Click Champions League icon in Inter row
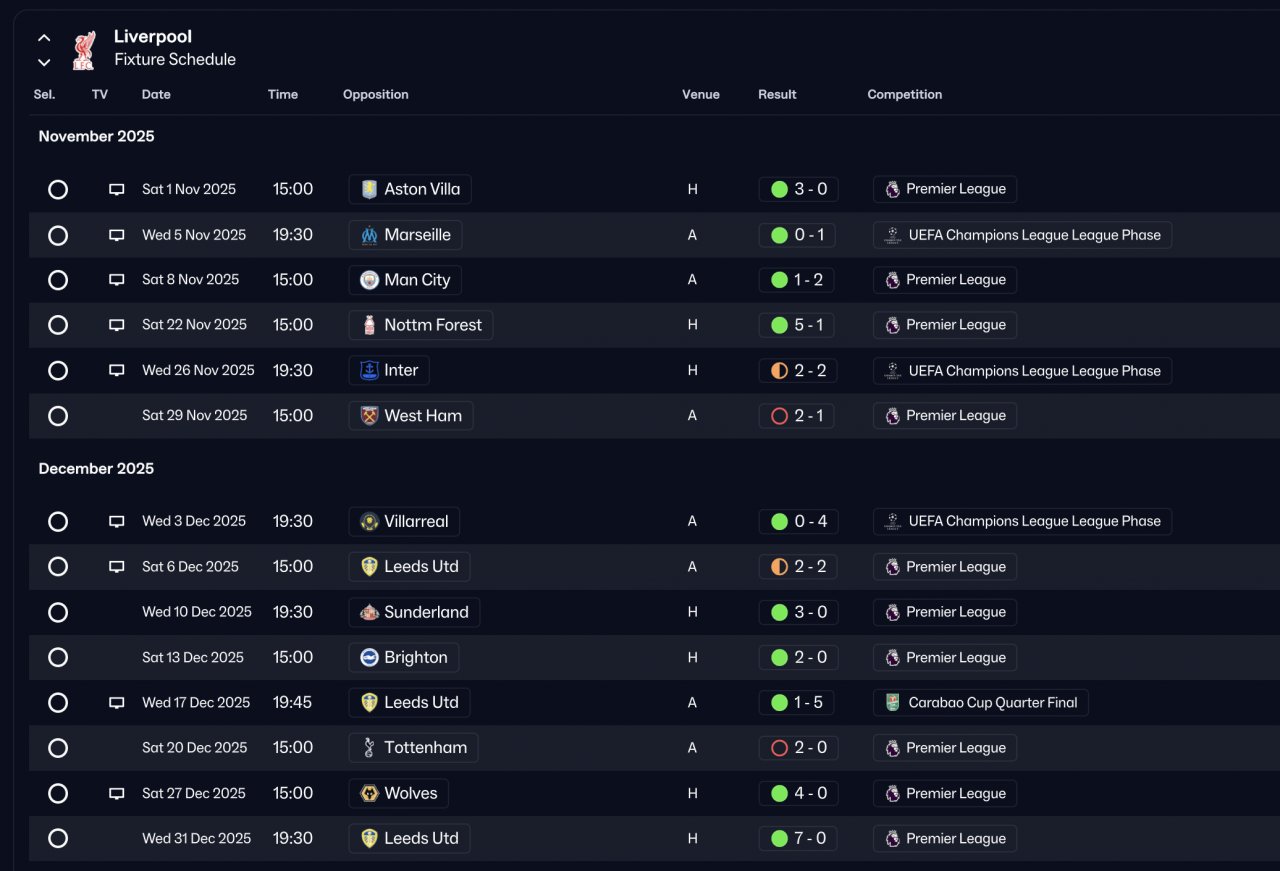Image resolution: width=1280 pixels, height=871 pixels. 893,371
